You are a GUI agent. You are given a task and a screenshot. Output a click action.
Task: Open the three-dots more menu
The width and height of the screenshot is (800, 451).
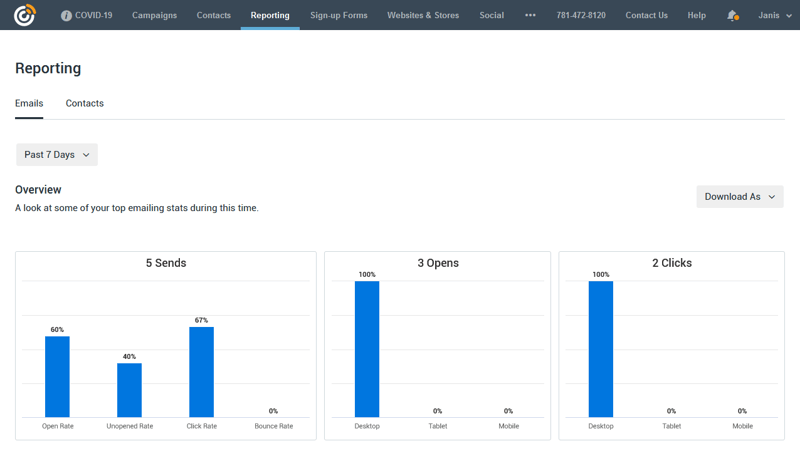(x=530, y=15)
